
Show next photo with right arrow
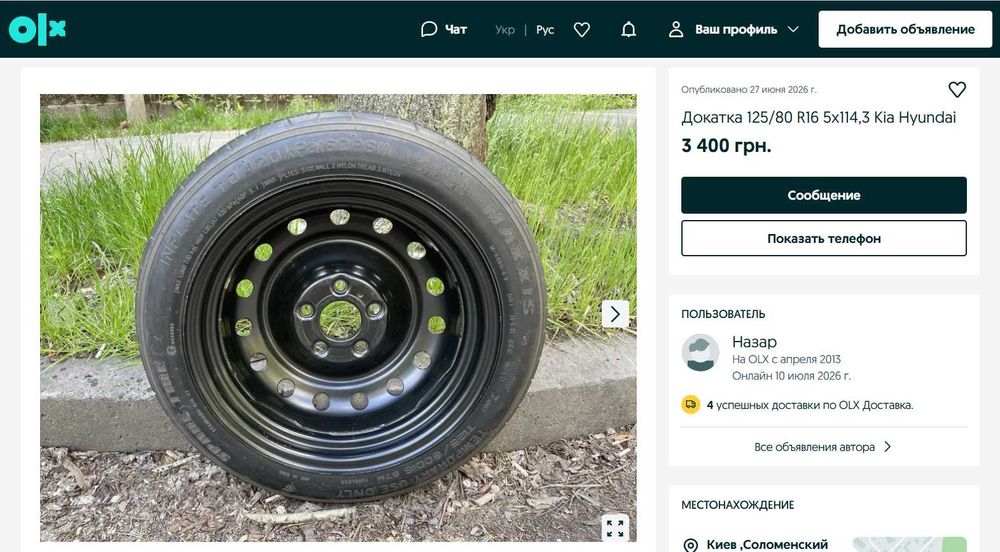[615, 314]
